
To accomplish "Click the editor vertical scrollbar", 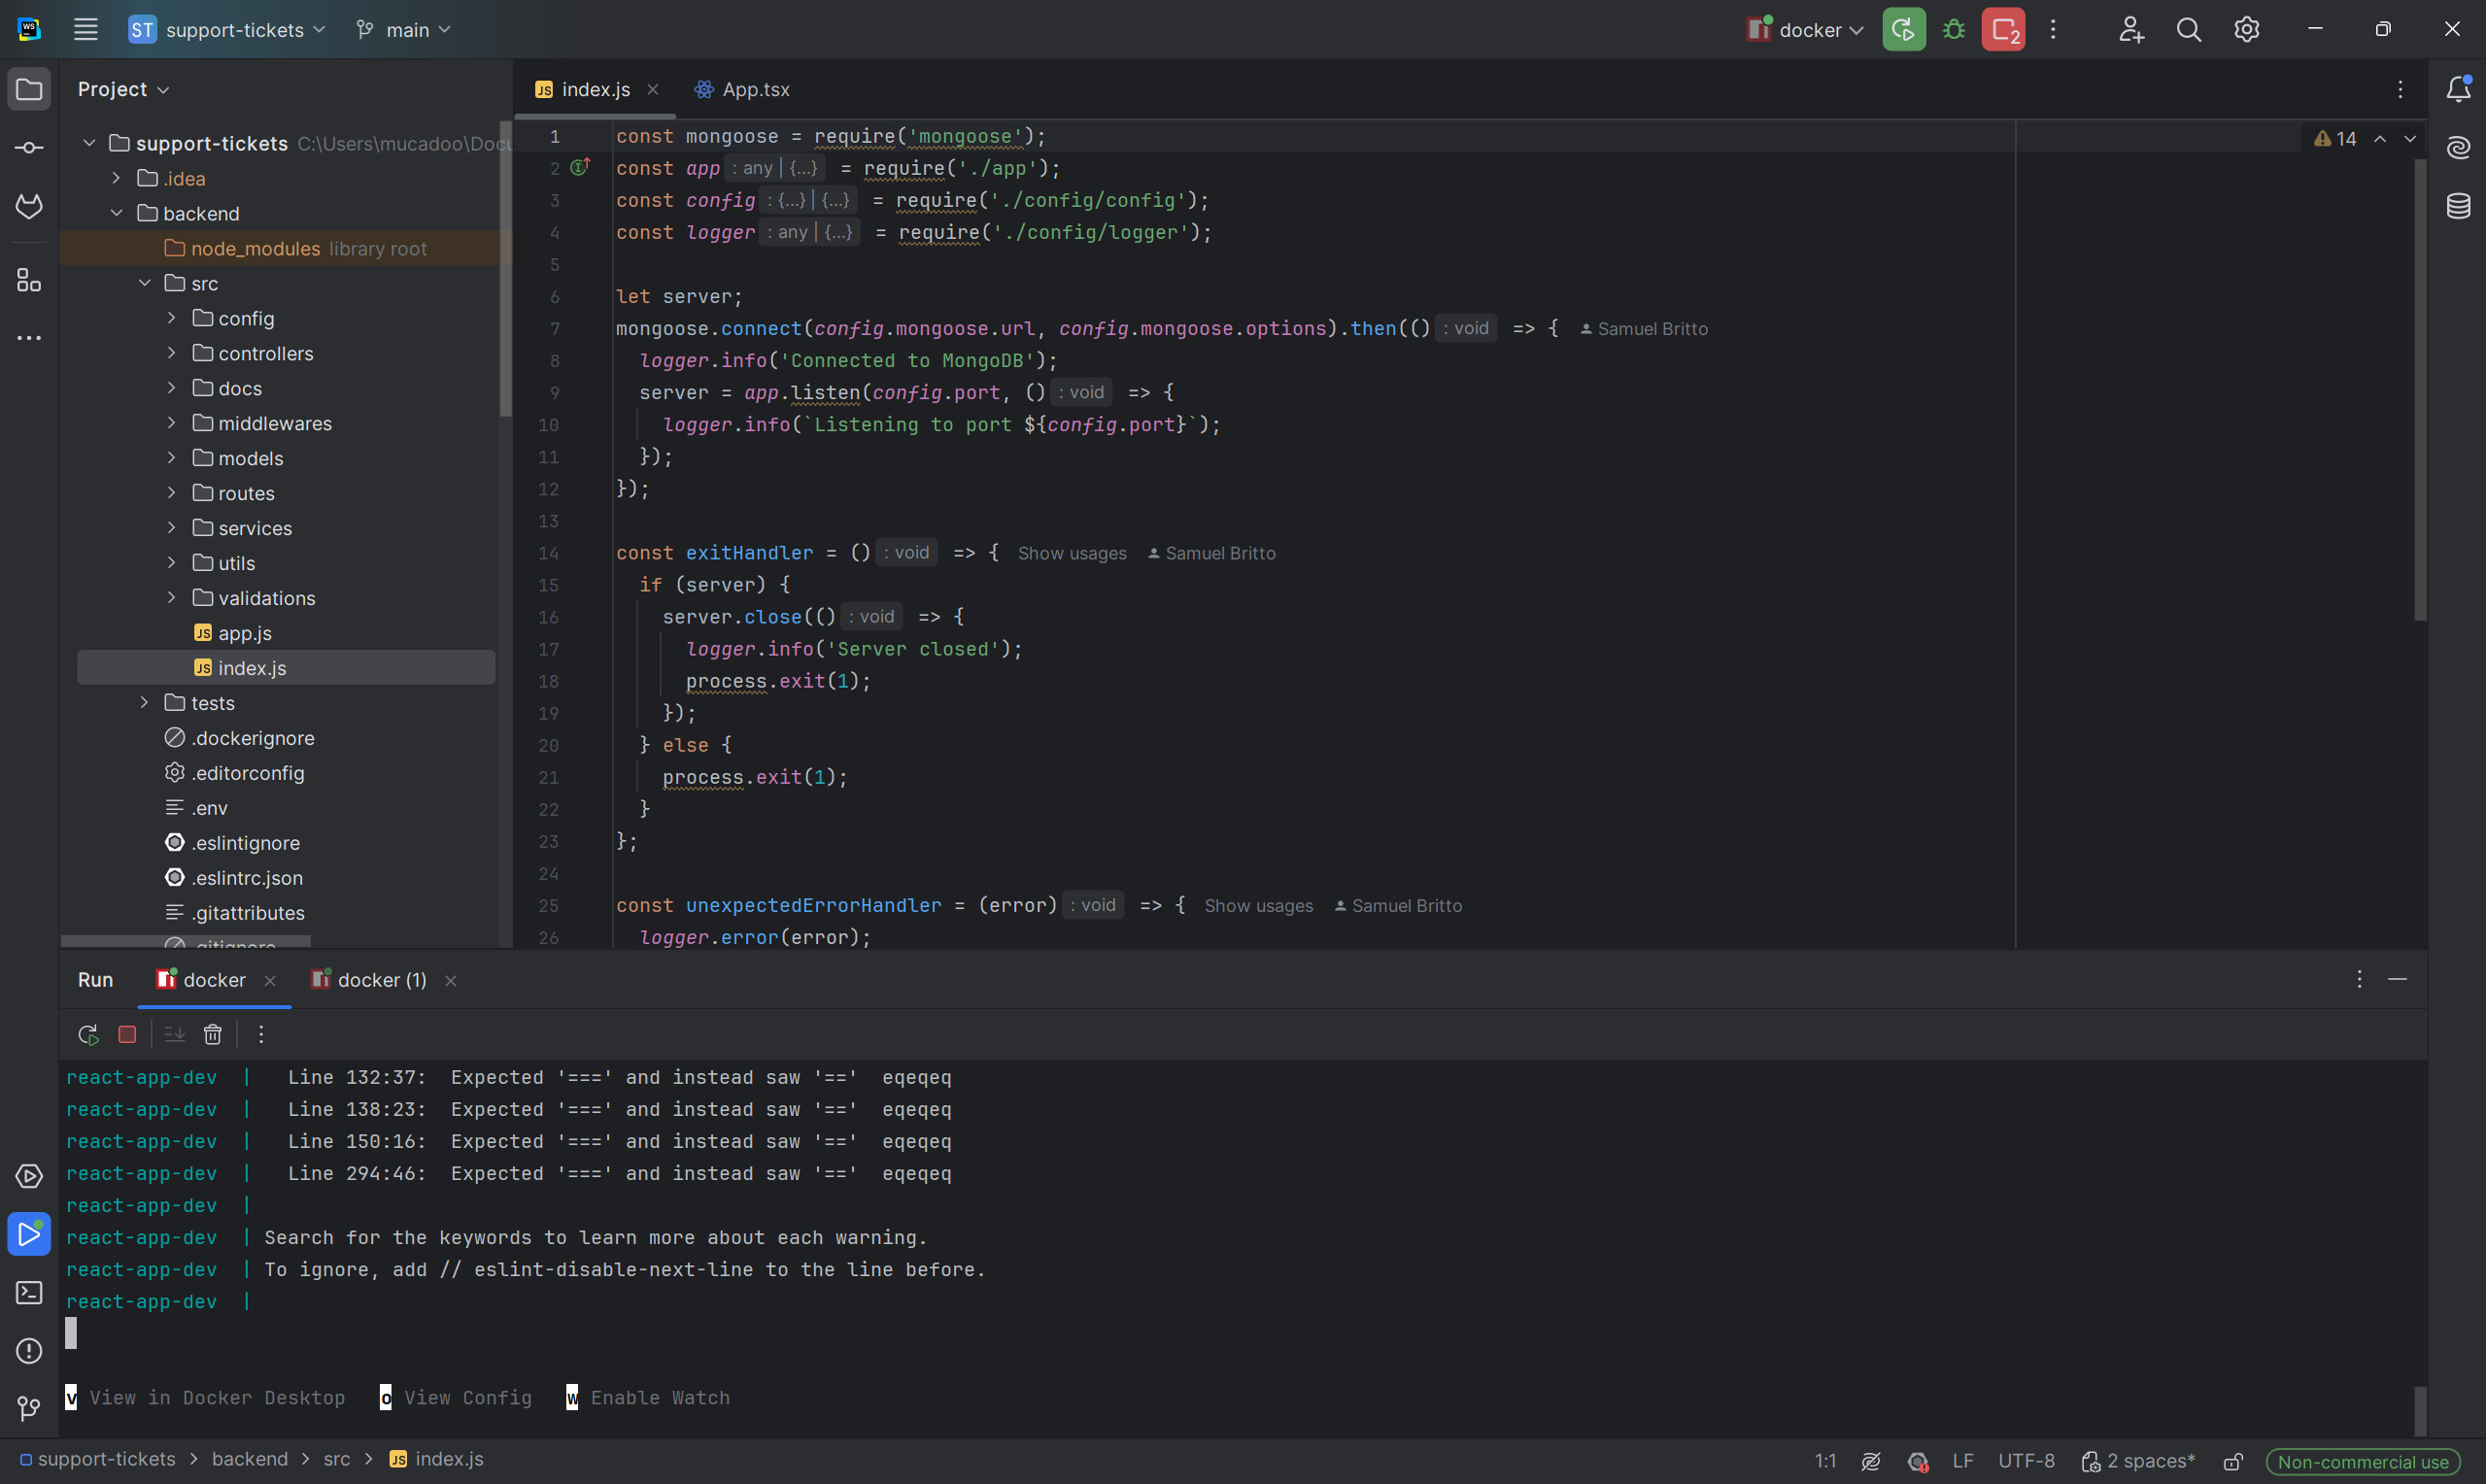I will click(2419, 390).
